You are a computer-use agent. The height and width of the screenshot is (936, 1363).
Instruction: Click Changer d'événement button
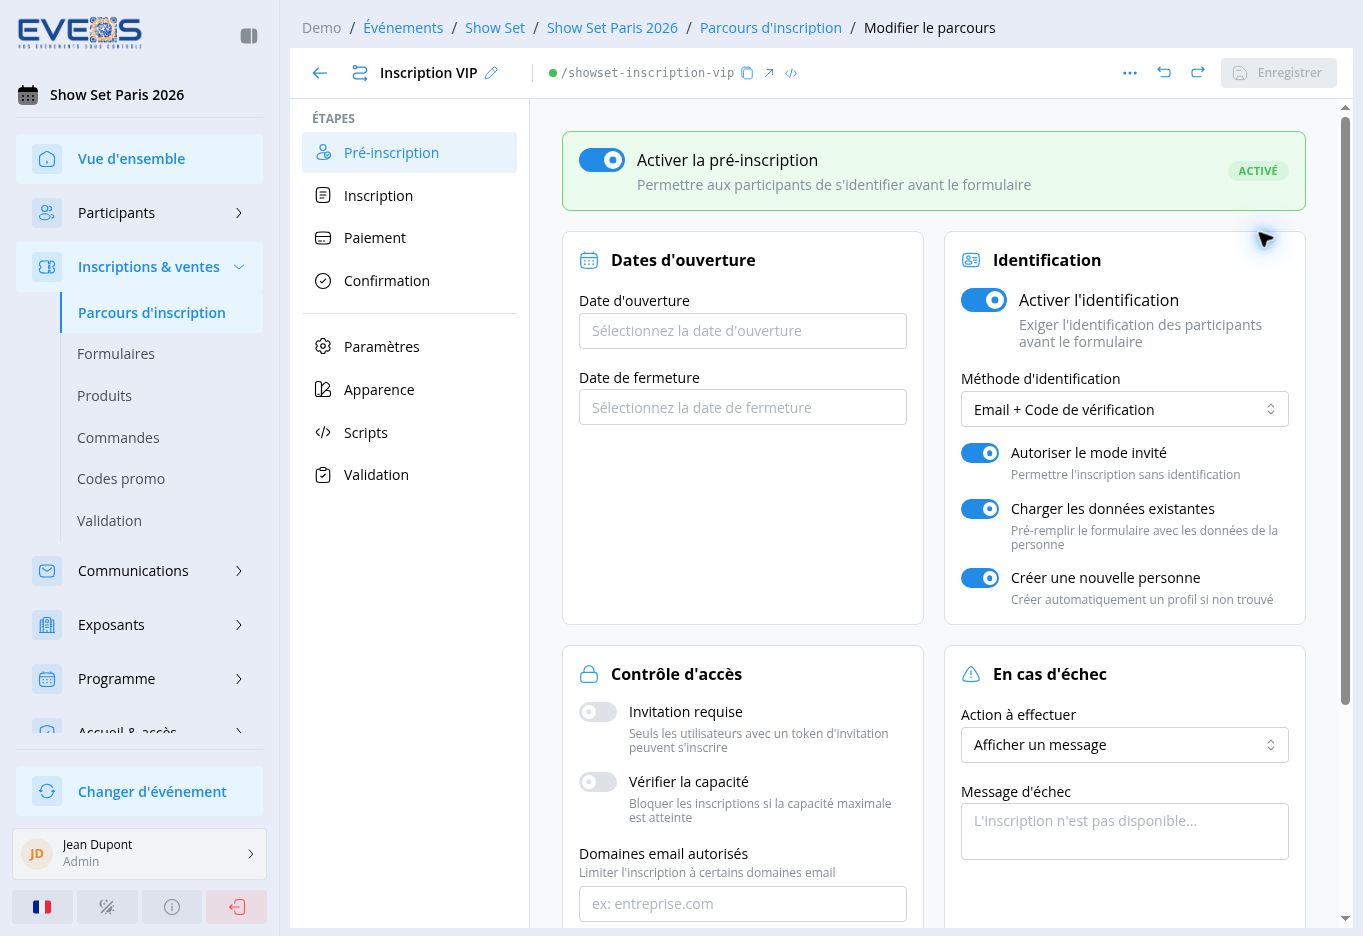tap(139, 792)
